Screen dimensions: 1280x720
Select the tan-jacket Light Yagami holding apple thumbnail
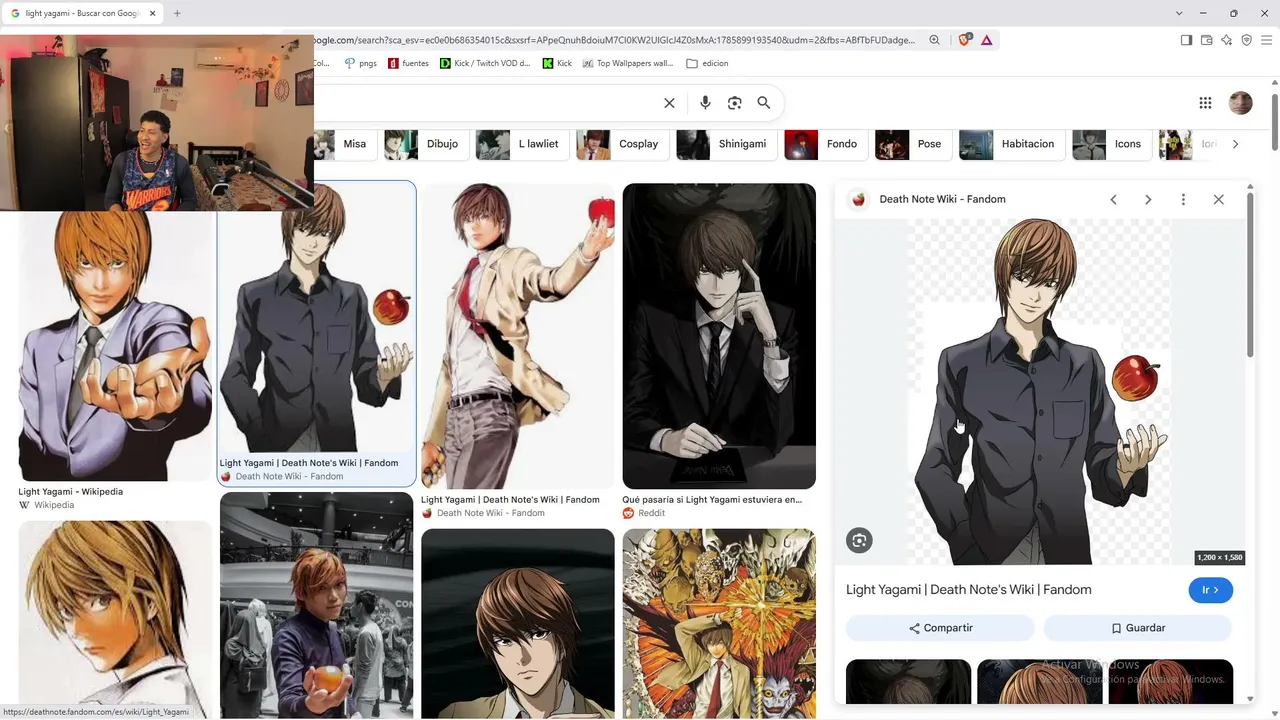[518, 336]
